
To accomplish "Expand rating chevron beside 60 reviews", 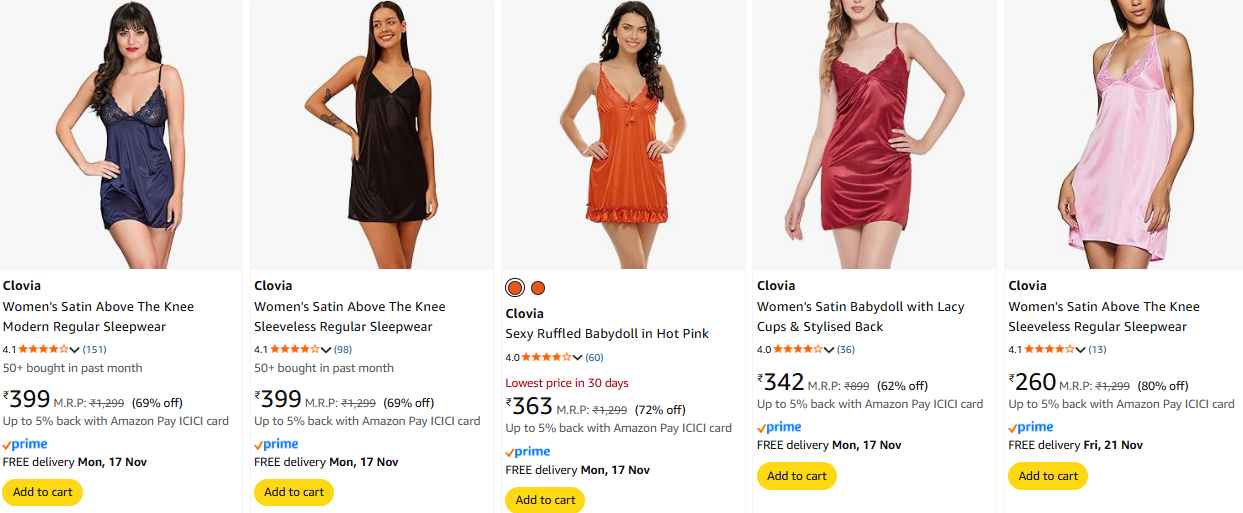I will (x=577, y=358).
